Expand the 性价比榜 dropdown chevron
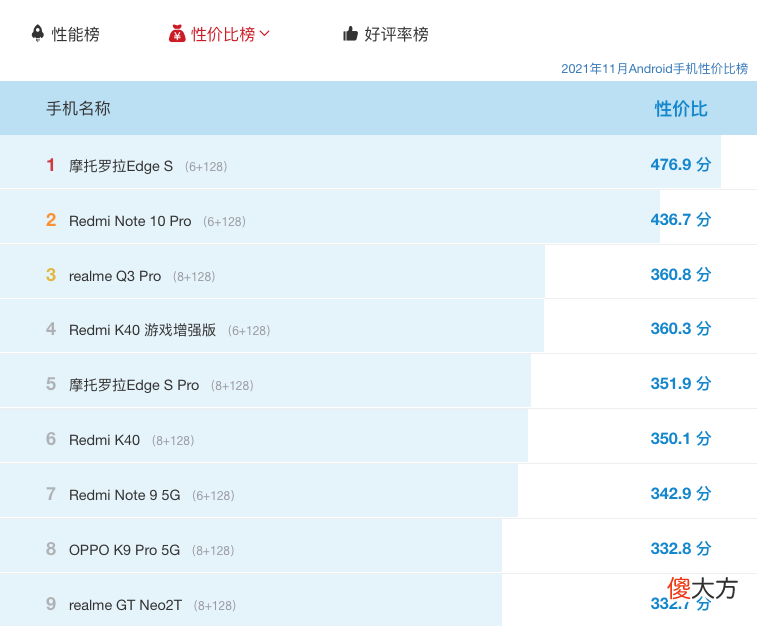 [x=265, y=33]
